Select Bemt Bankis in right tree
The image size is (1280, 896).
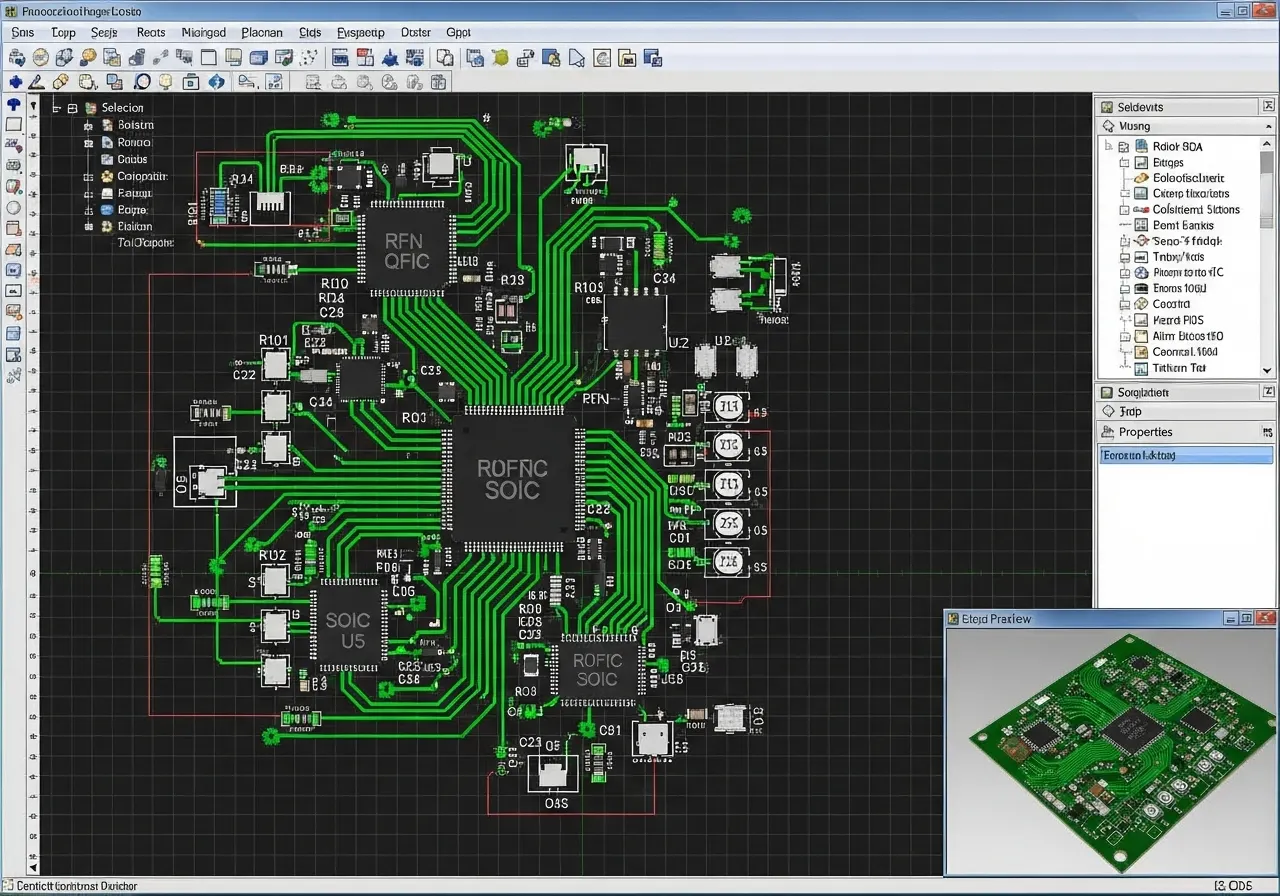tap(1183, 225)
